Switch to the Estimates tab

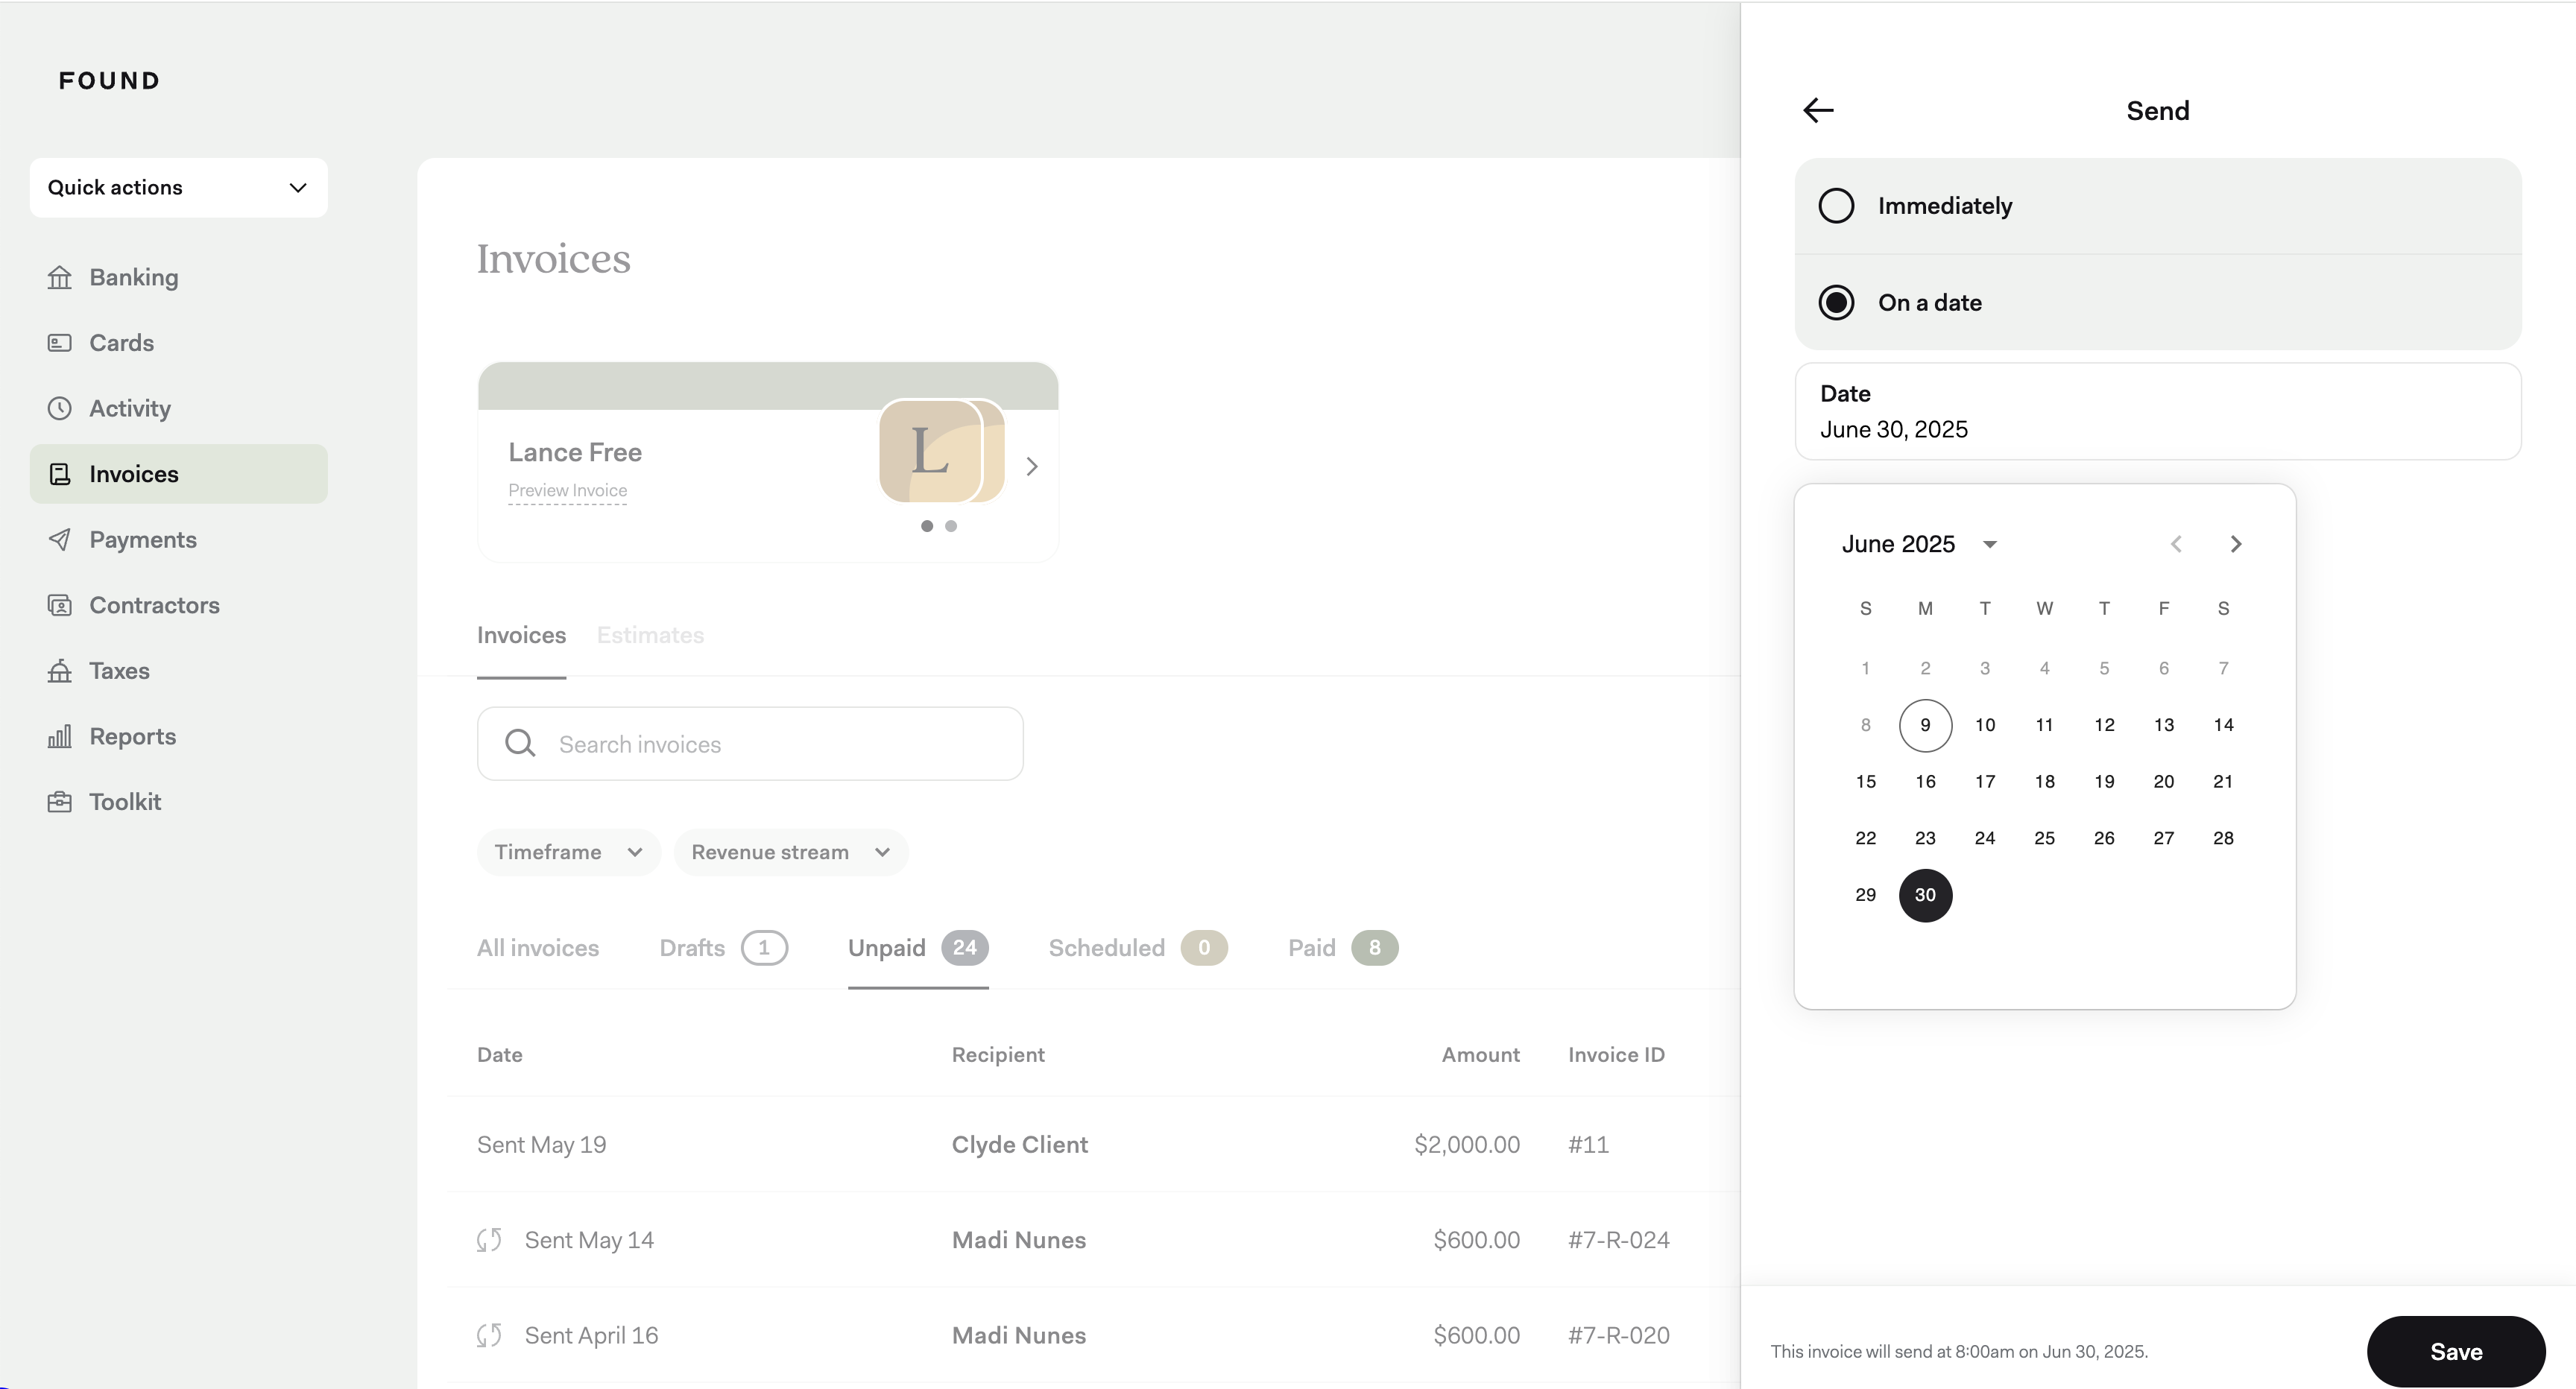(x=650, y=636)
